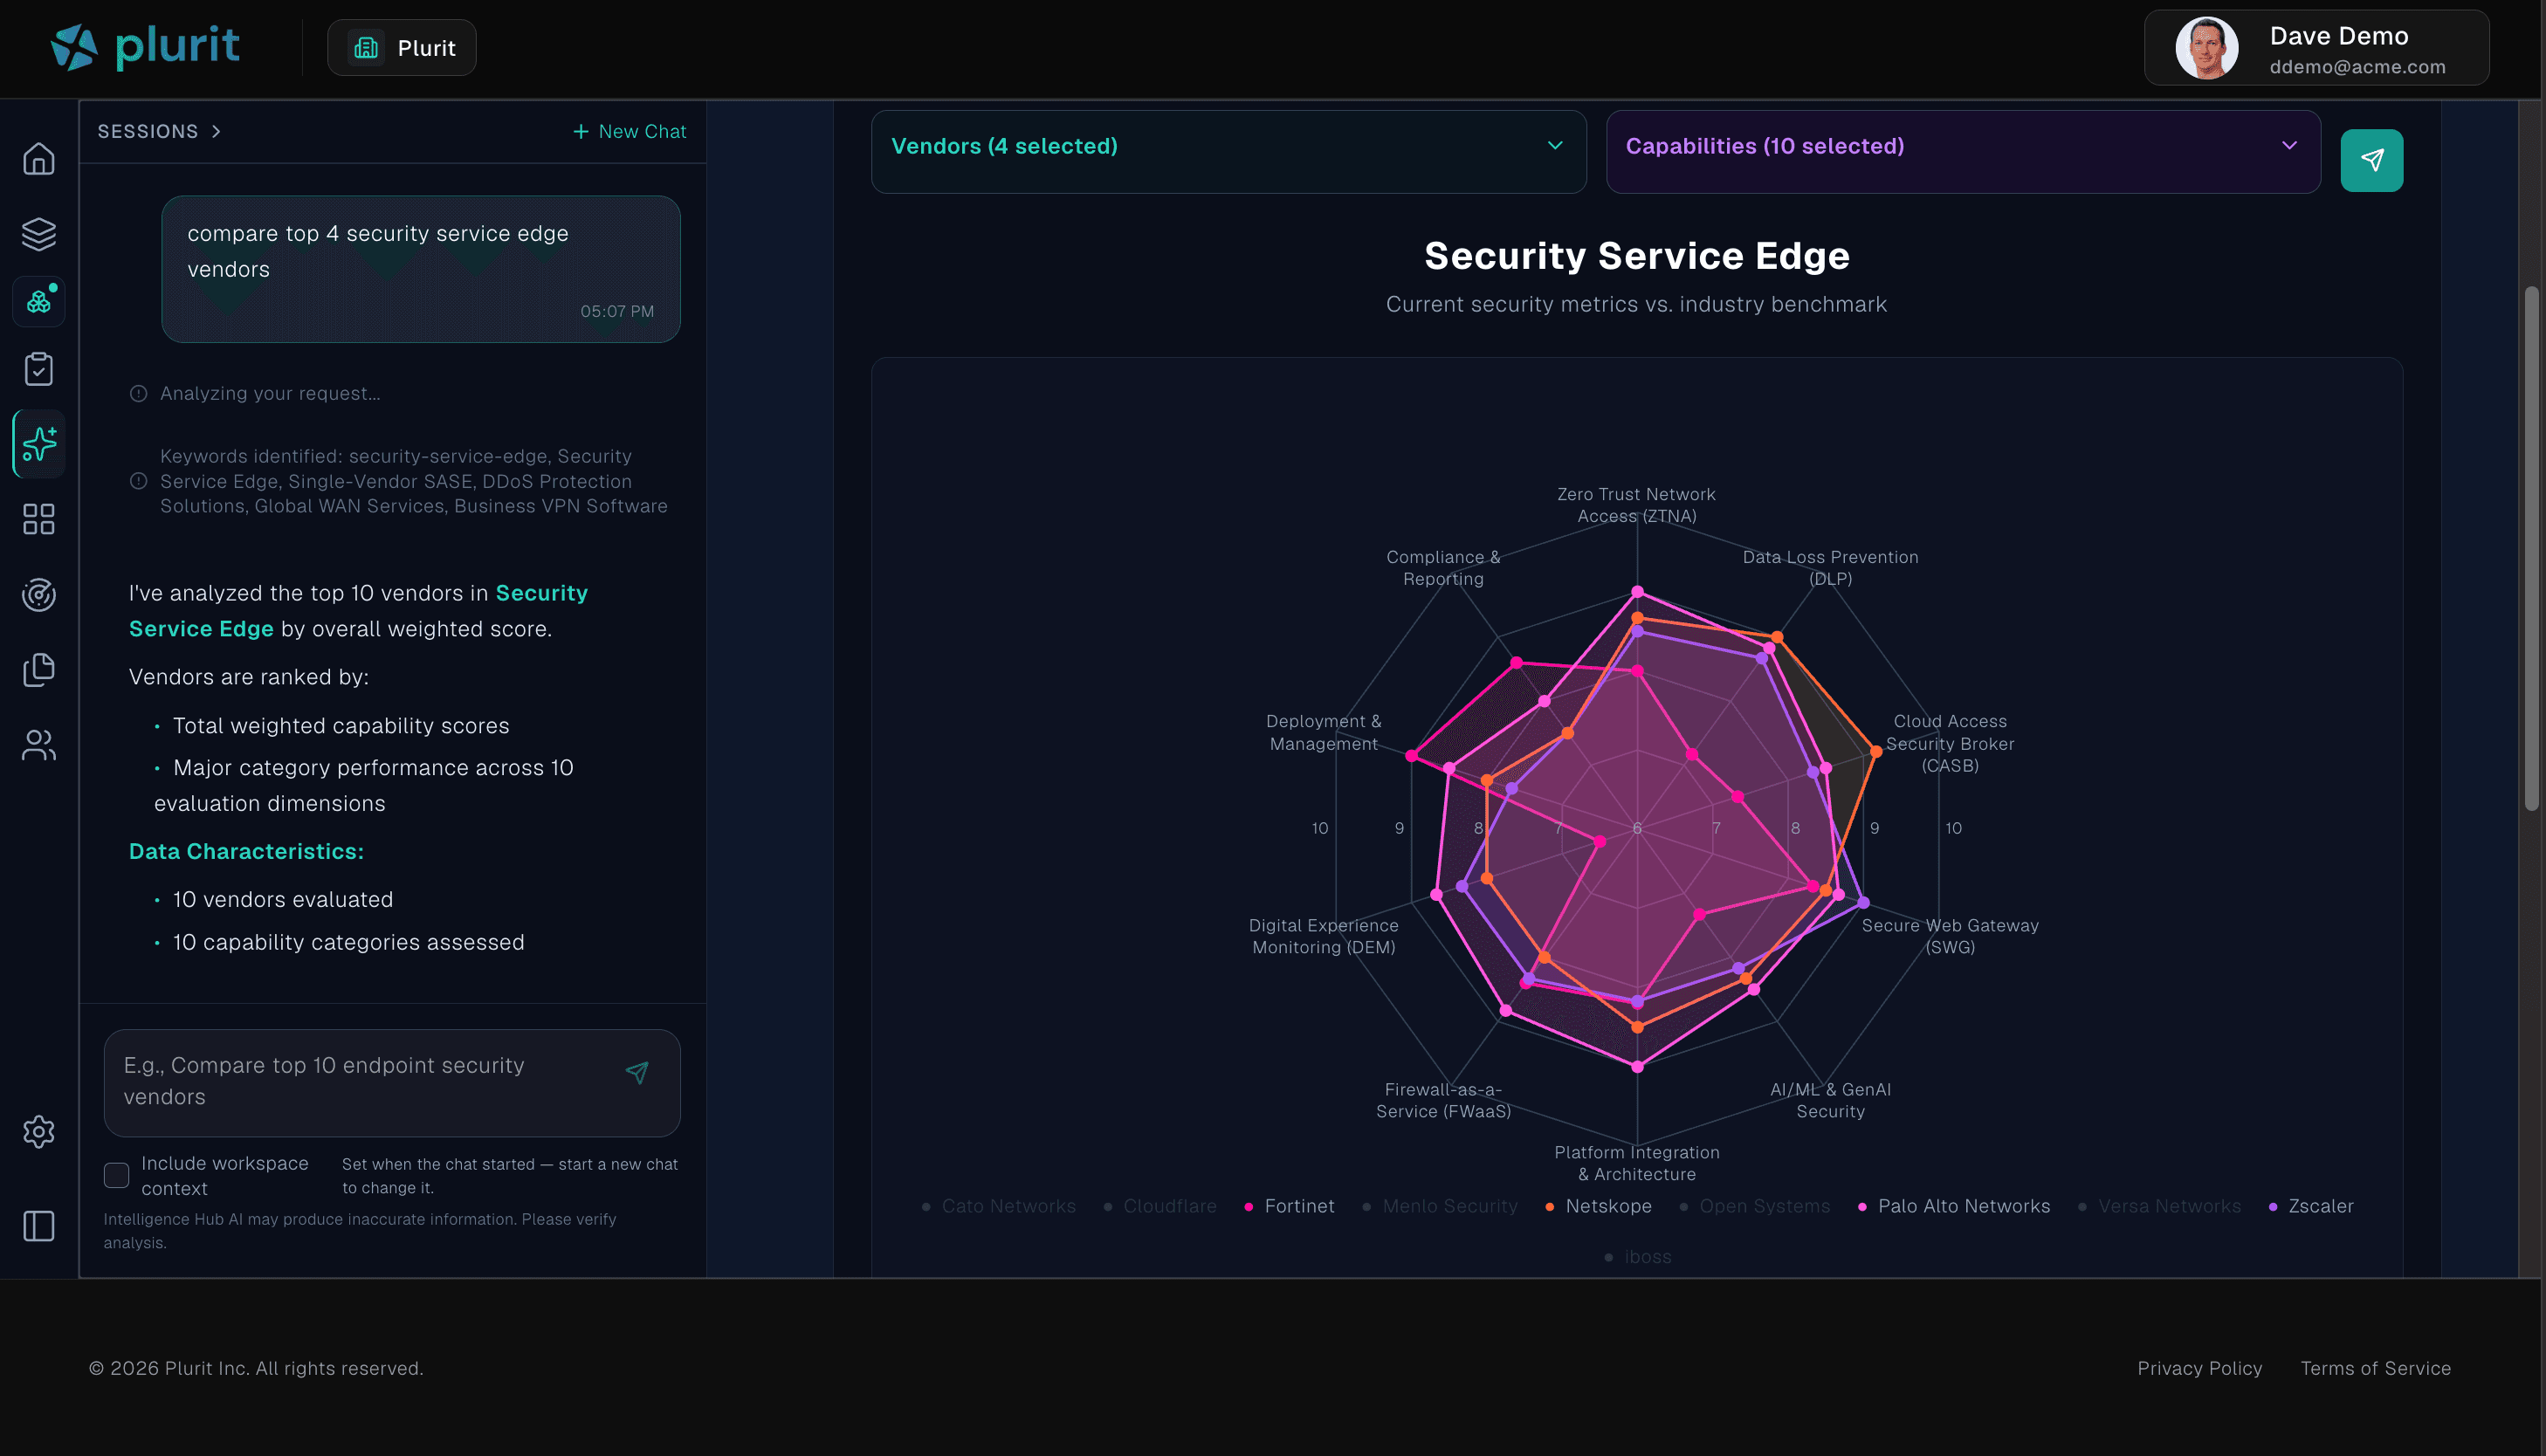
Task: Open the Terms of Service link
Action: [2375, 1368]
